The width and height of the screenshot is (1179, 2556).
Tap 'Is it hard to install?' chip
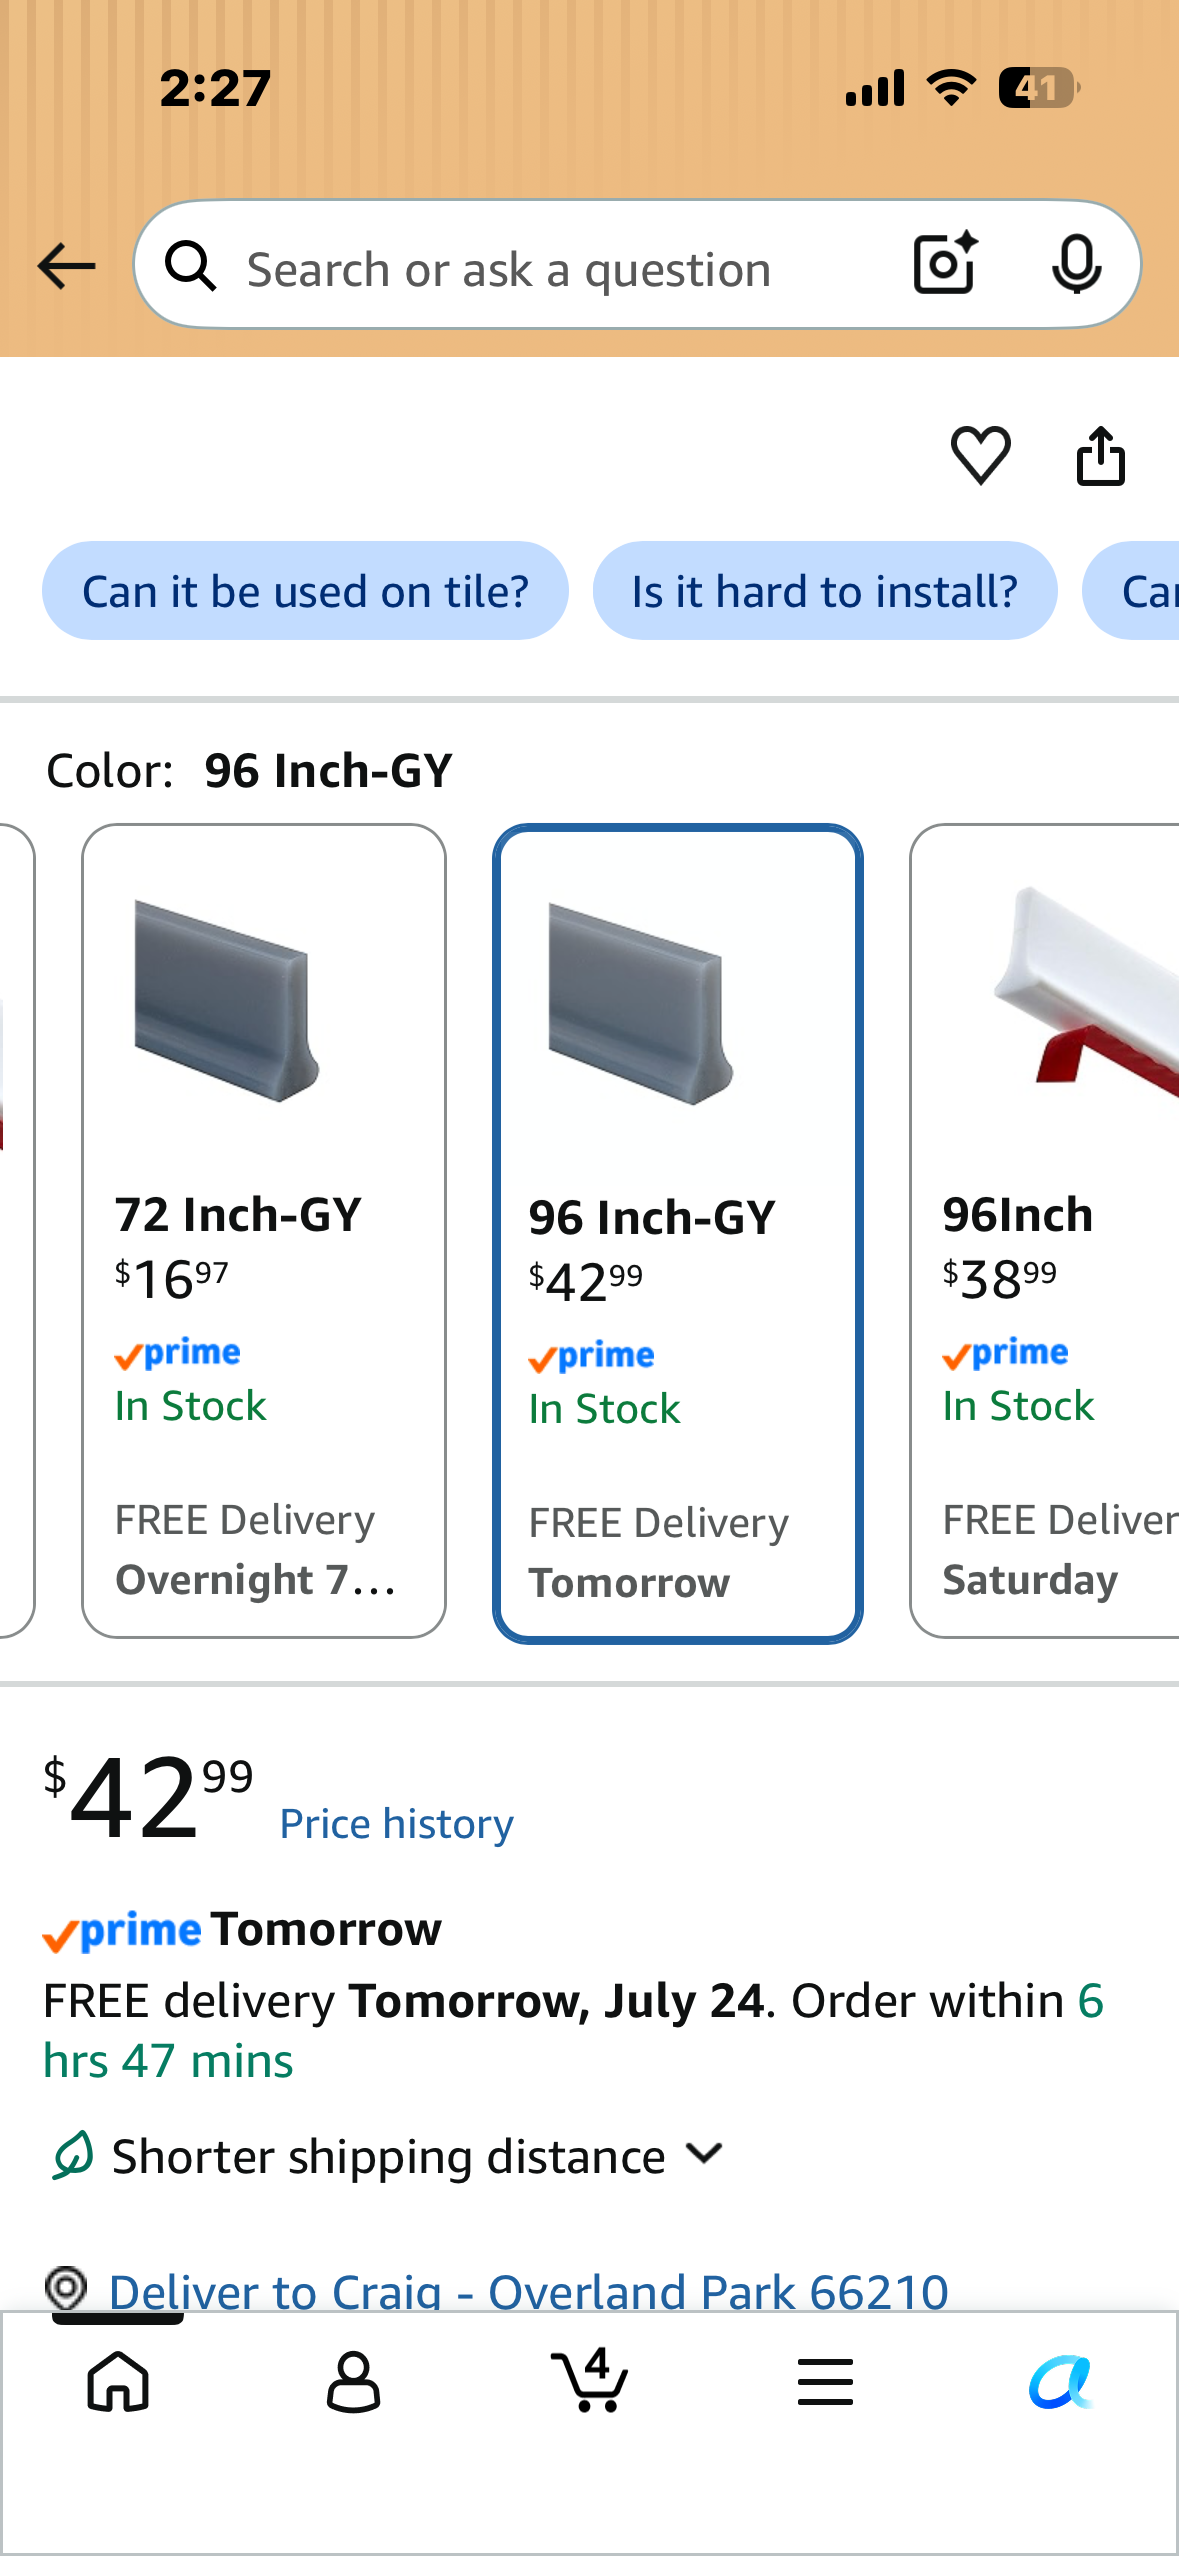click(825, 591)
